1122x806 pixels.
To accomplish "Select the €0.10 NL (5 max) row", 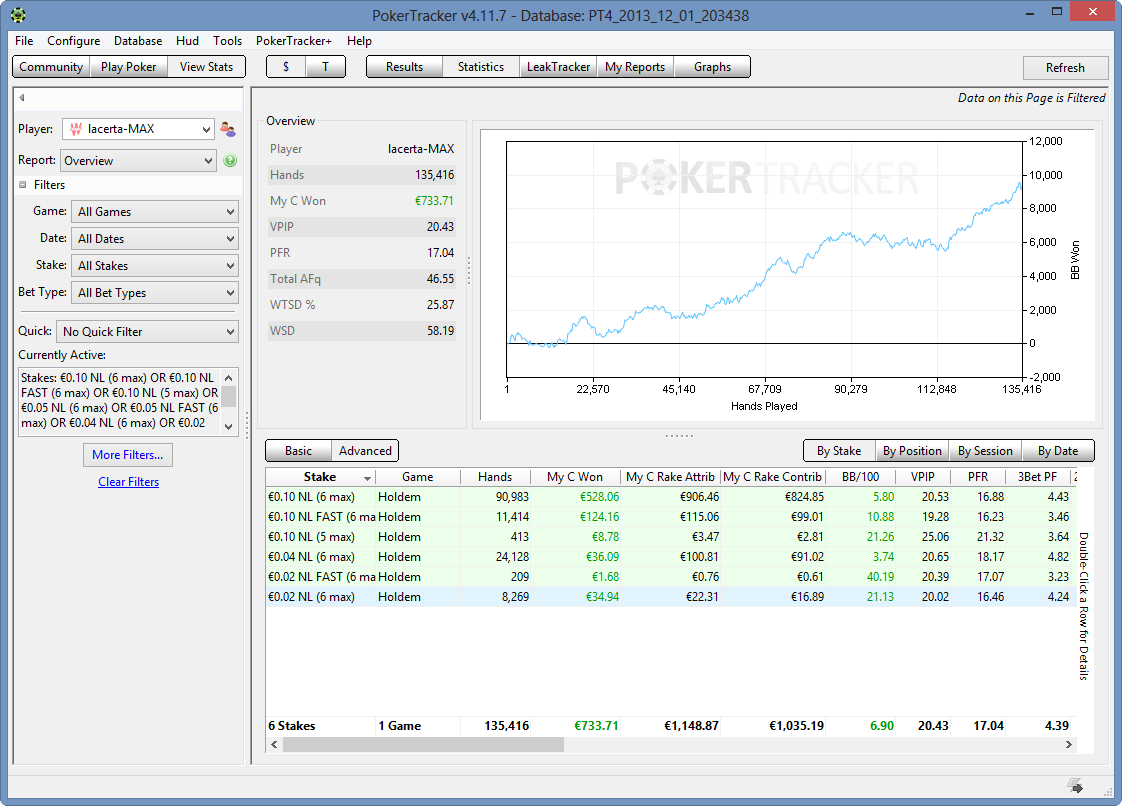I will (x=670, y=537).
